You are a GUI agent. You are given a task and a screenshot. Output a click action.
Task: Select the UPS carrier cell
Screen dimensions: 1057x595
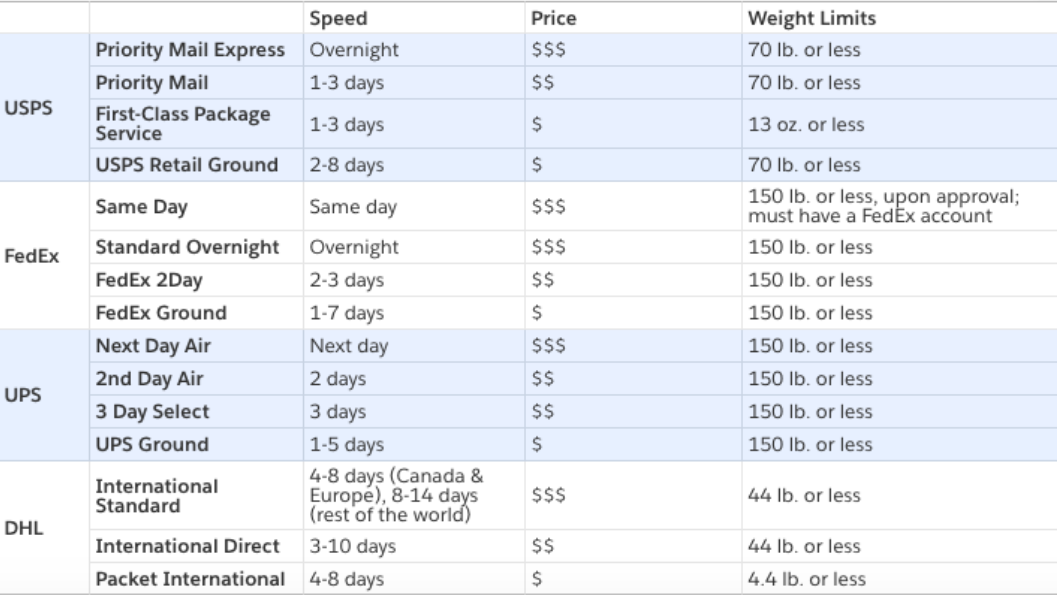pyautogui.click(x=22, y=395)
